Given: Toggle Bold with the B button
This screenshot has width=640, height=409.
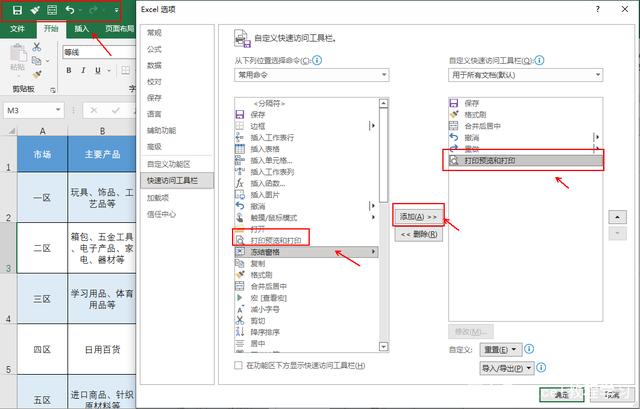Looking at the screenshot, I should click(x=69, y=70).
